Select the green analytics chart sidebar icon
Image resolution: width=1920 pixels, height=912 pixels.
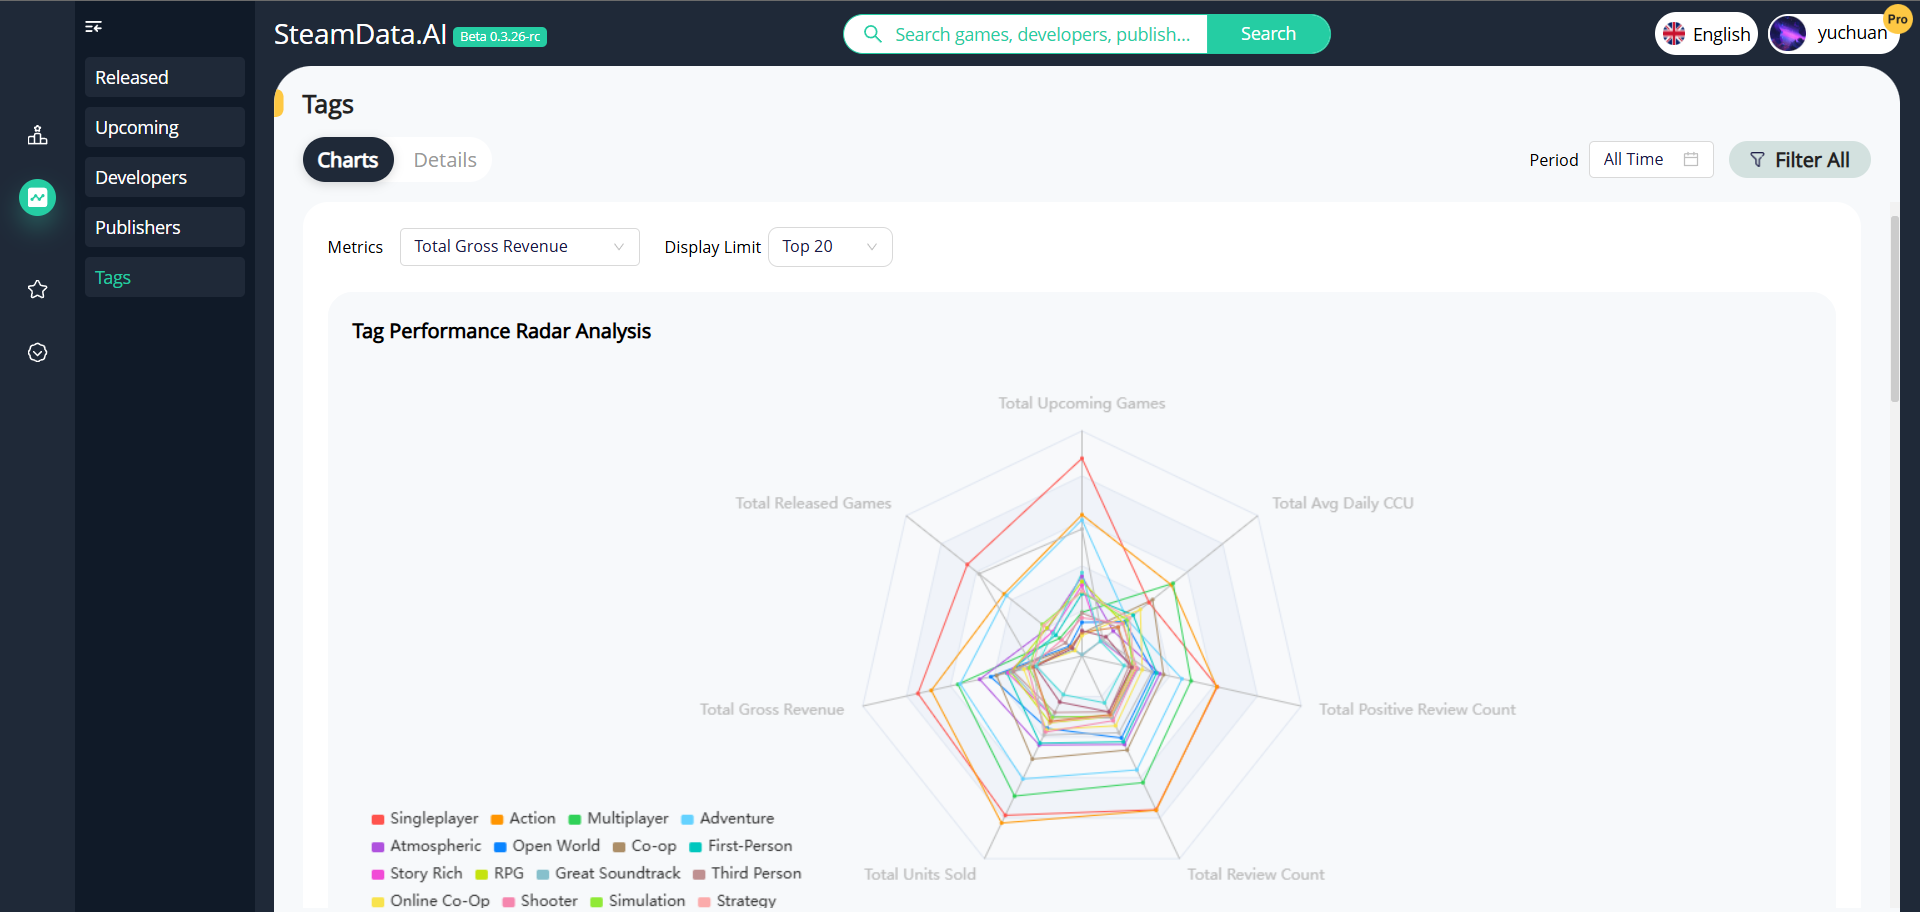click(38, 198)
